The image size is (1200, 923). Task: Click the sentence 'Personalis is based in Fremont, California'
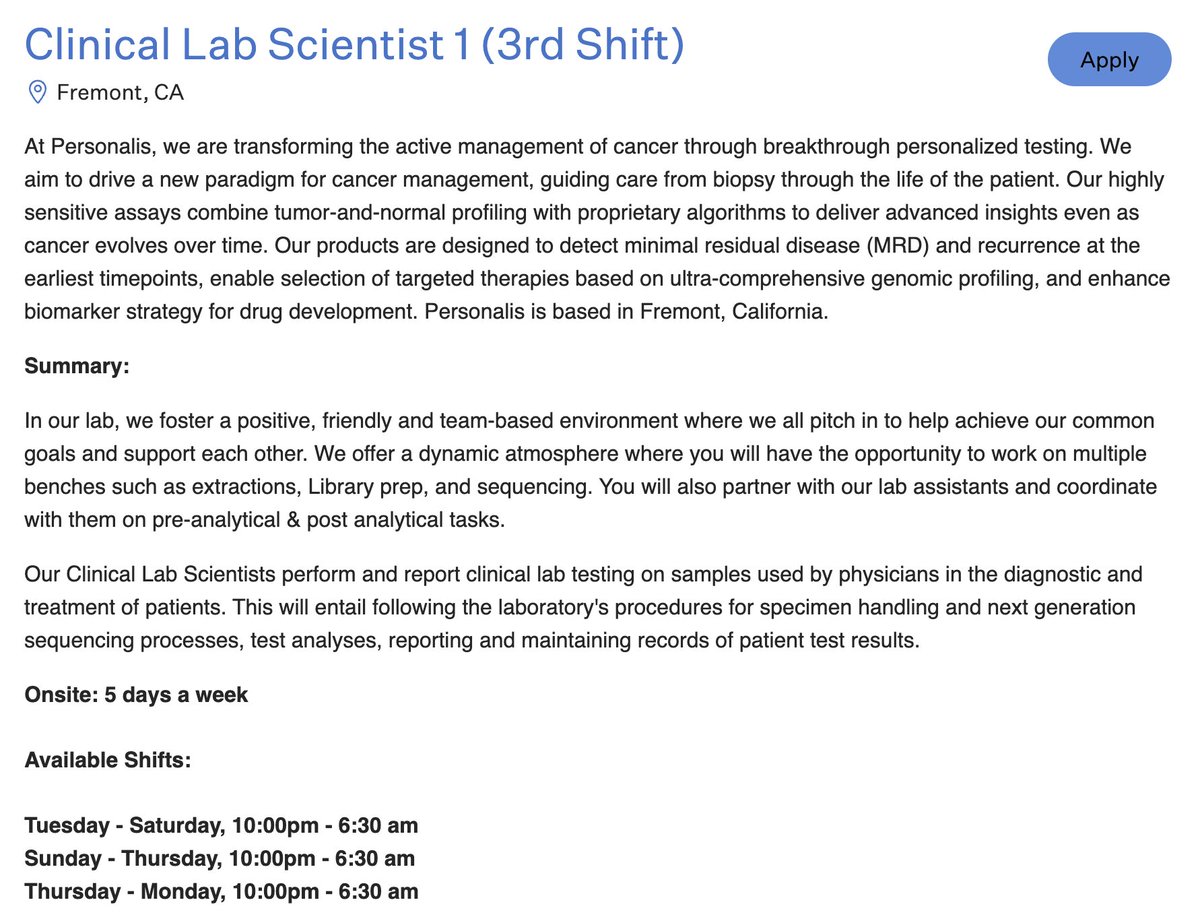(627, 311)
